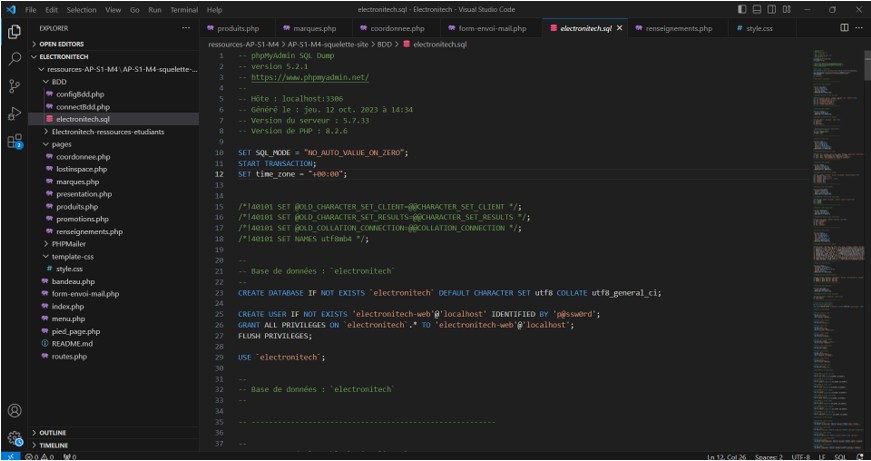This screenshot has height=461, width=871.
Task: Open the Run and Debug view
Action: click(x=14, y=113)
